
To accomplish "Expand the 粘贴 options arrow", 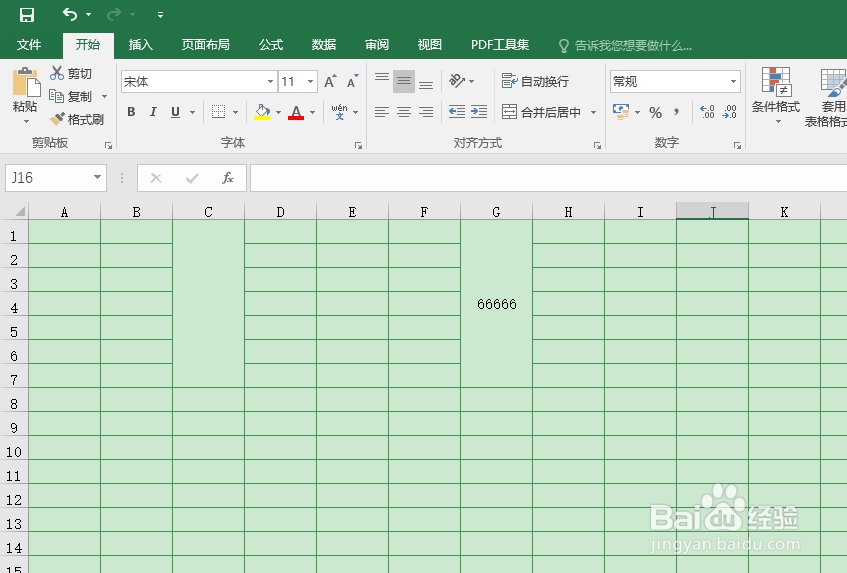I will click(26, 122).
